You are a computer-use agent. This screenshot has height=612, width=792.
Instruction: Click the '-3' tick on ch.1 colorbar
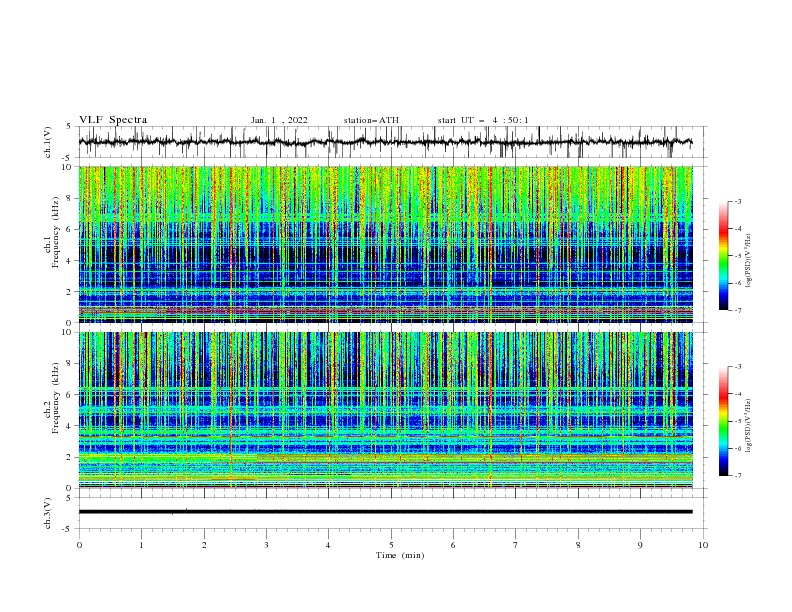(738, 201)
